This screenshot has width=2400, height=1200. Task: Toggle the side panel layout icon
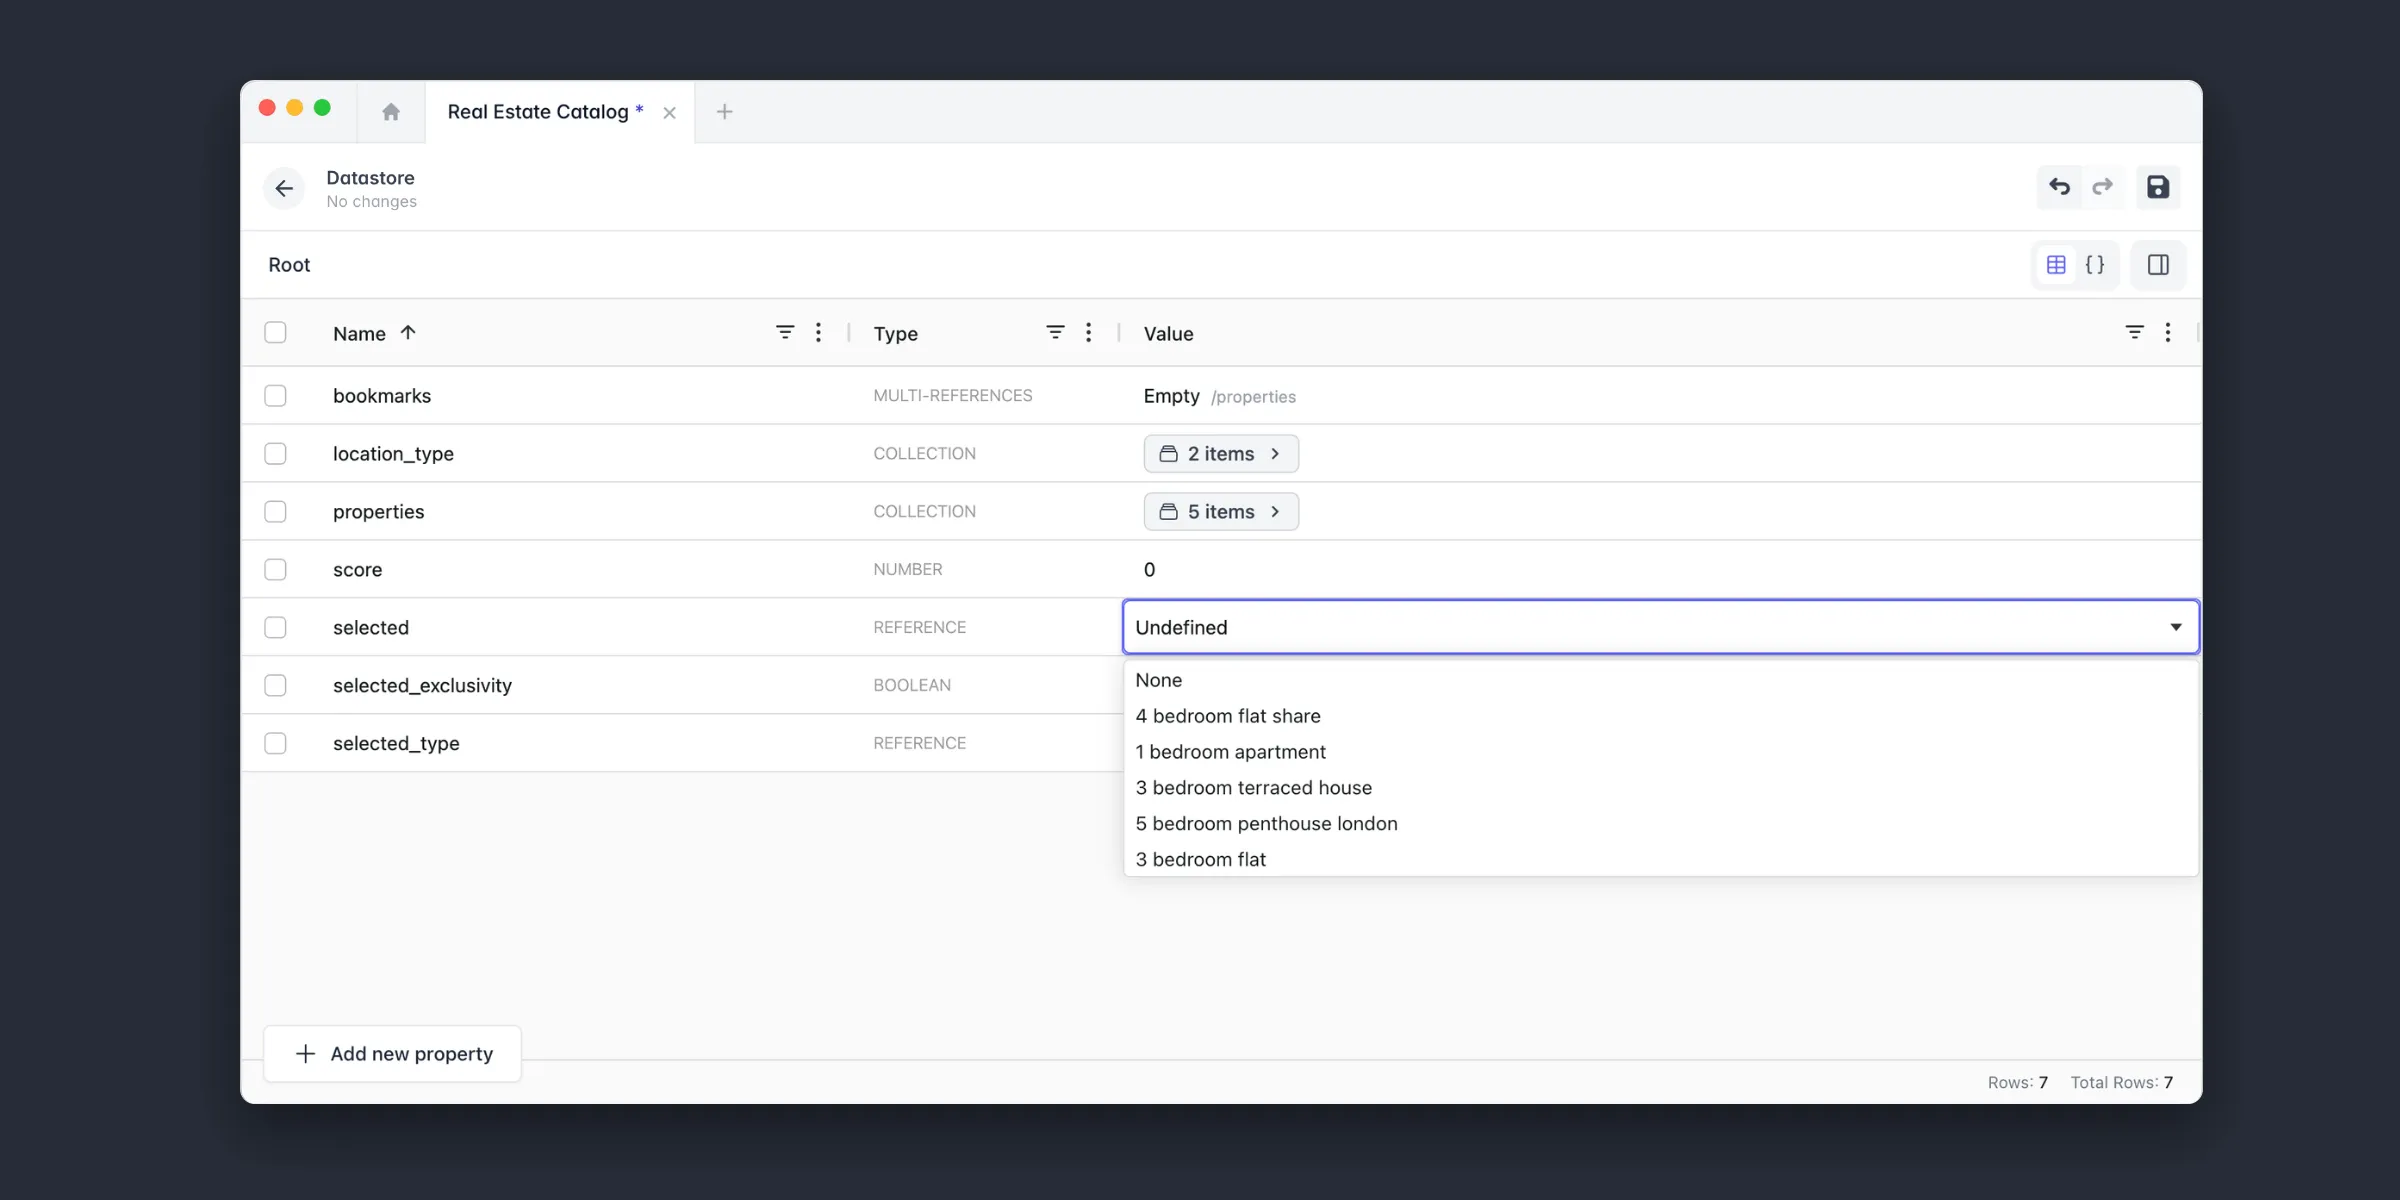click(x=2158, y=265)
